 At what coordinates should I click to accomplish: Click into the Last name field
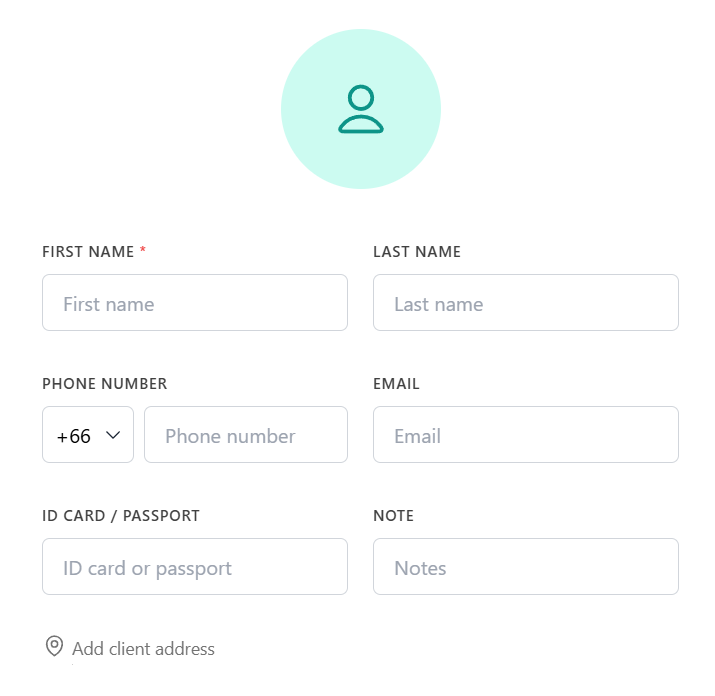[x=525, y=303]
